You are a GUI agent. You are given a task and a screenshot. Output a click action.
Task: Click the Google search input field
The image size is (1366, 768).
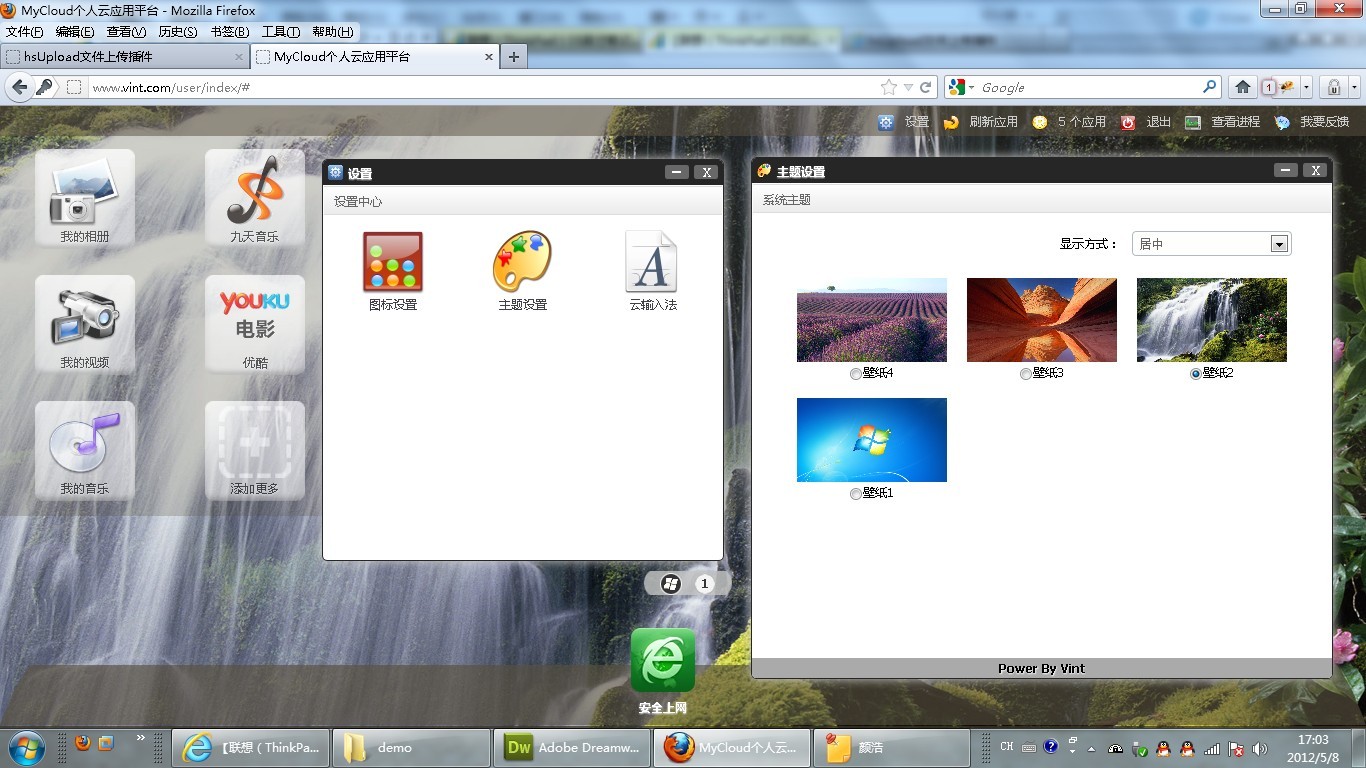pyautogui.click(x=1088, y=87)
